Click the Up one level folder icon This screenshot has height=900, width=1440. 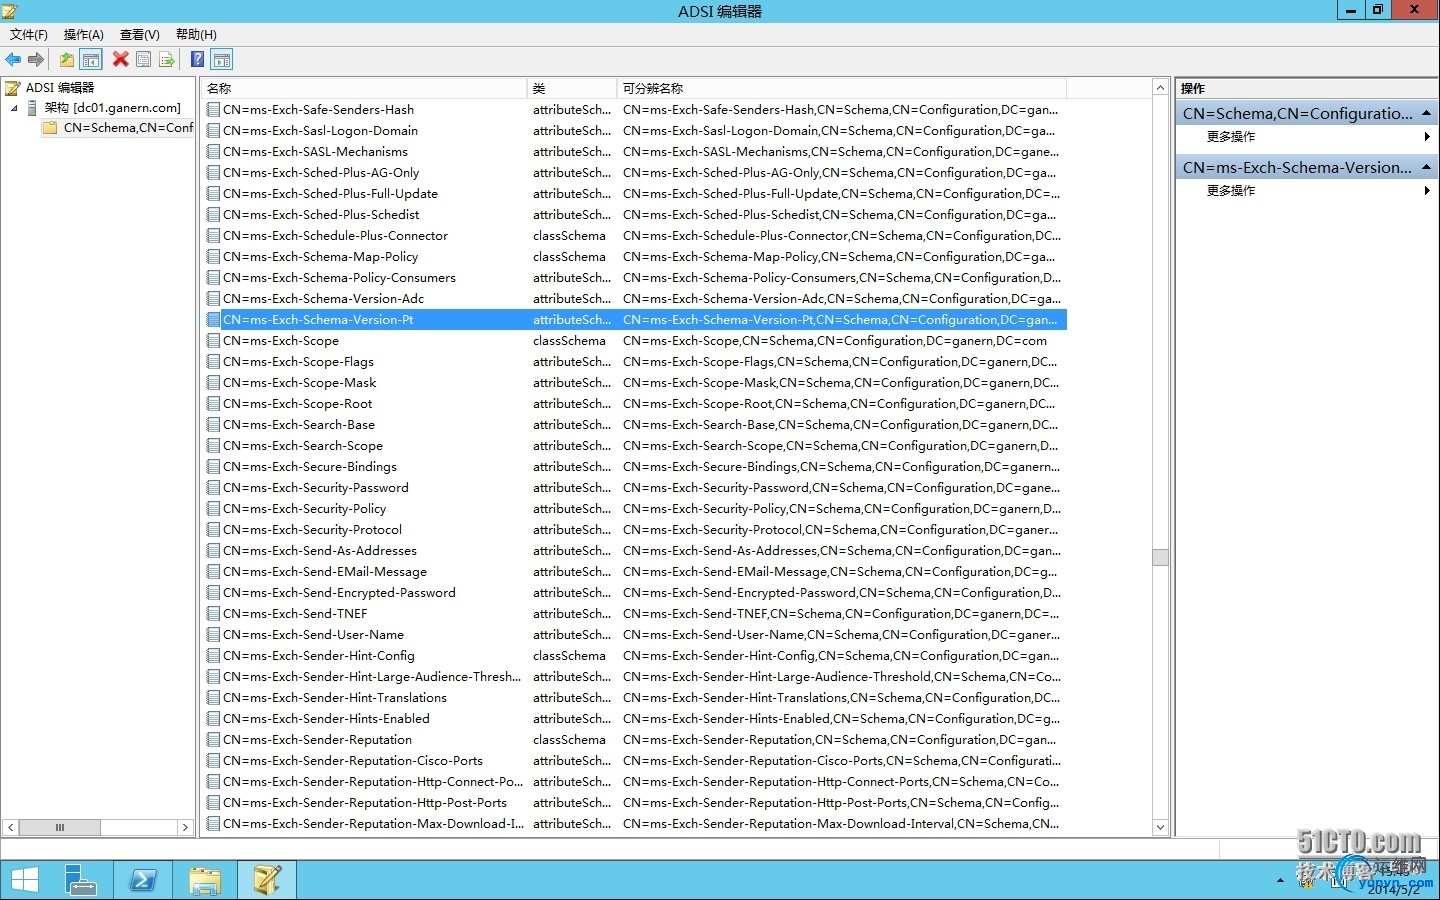tap(66, 60)
